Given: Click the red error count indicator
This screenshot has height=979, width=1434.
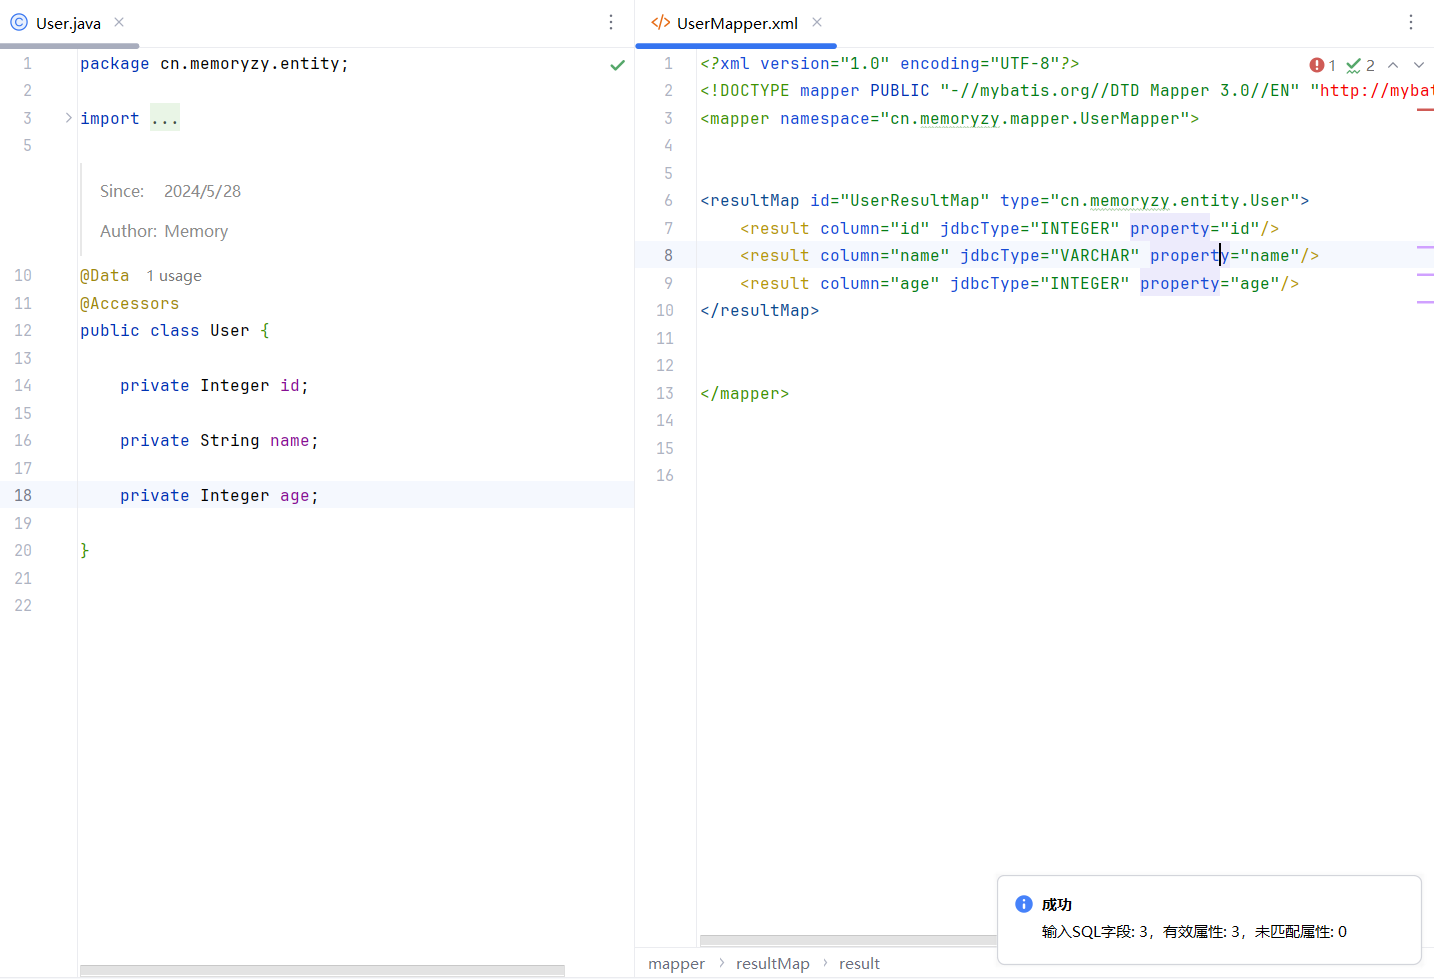Looking at the screenshot, I should [x=1322, y=65].
